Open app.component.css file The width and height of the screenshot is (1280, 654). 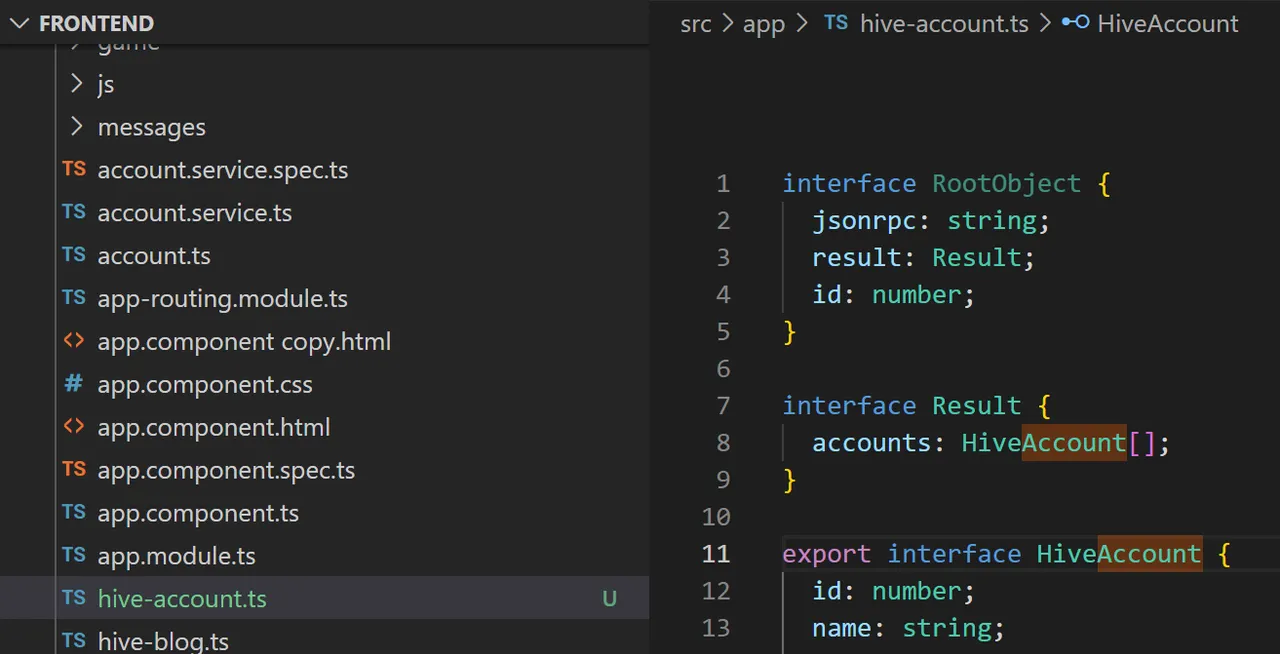click(205, 385)
